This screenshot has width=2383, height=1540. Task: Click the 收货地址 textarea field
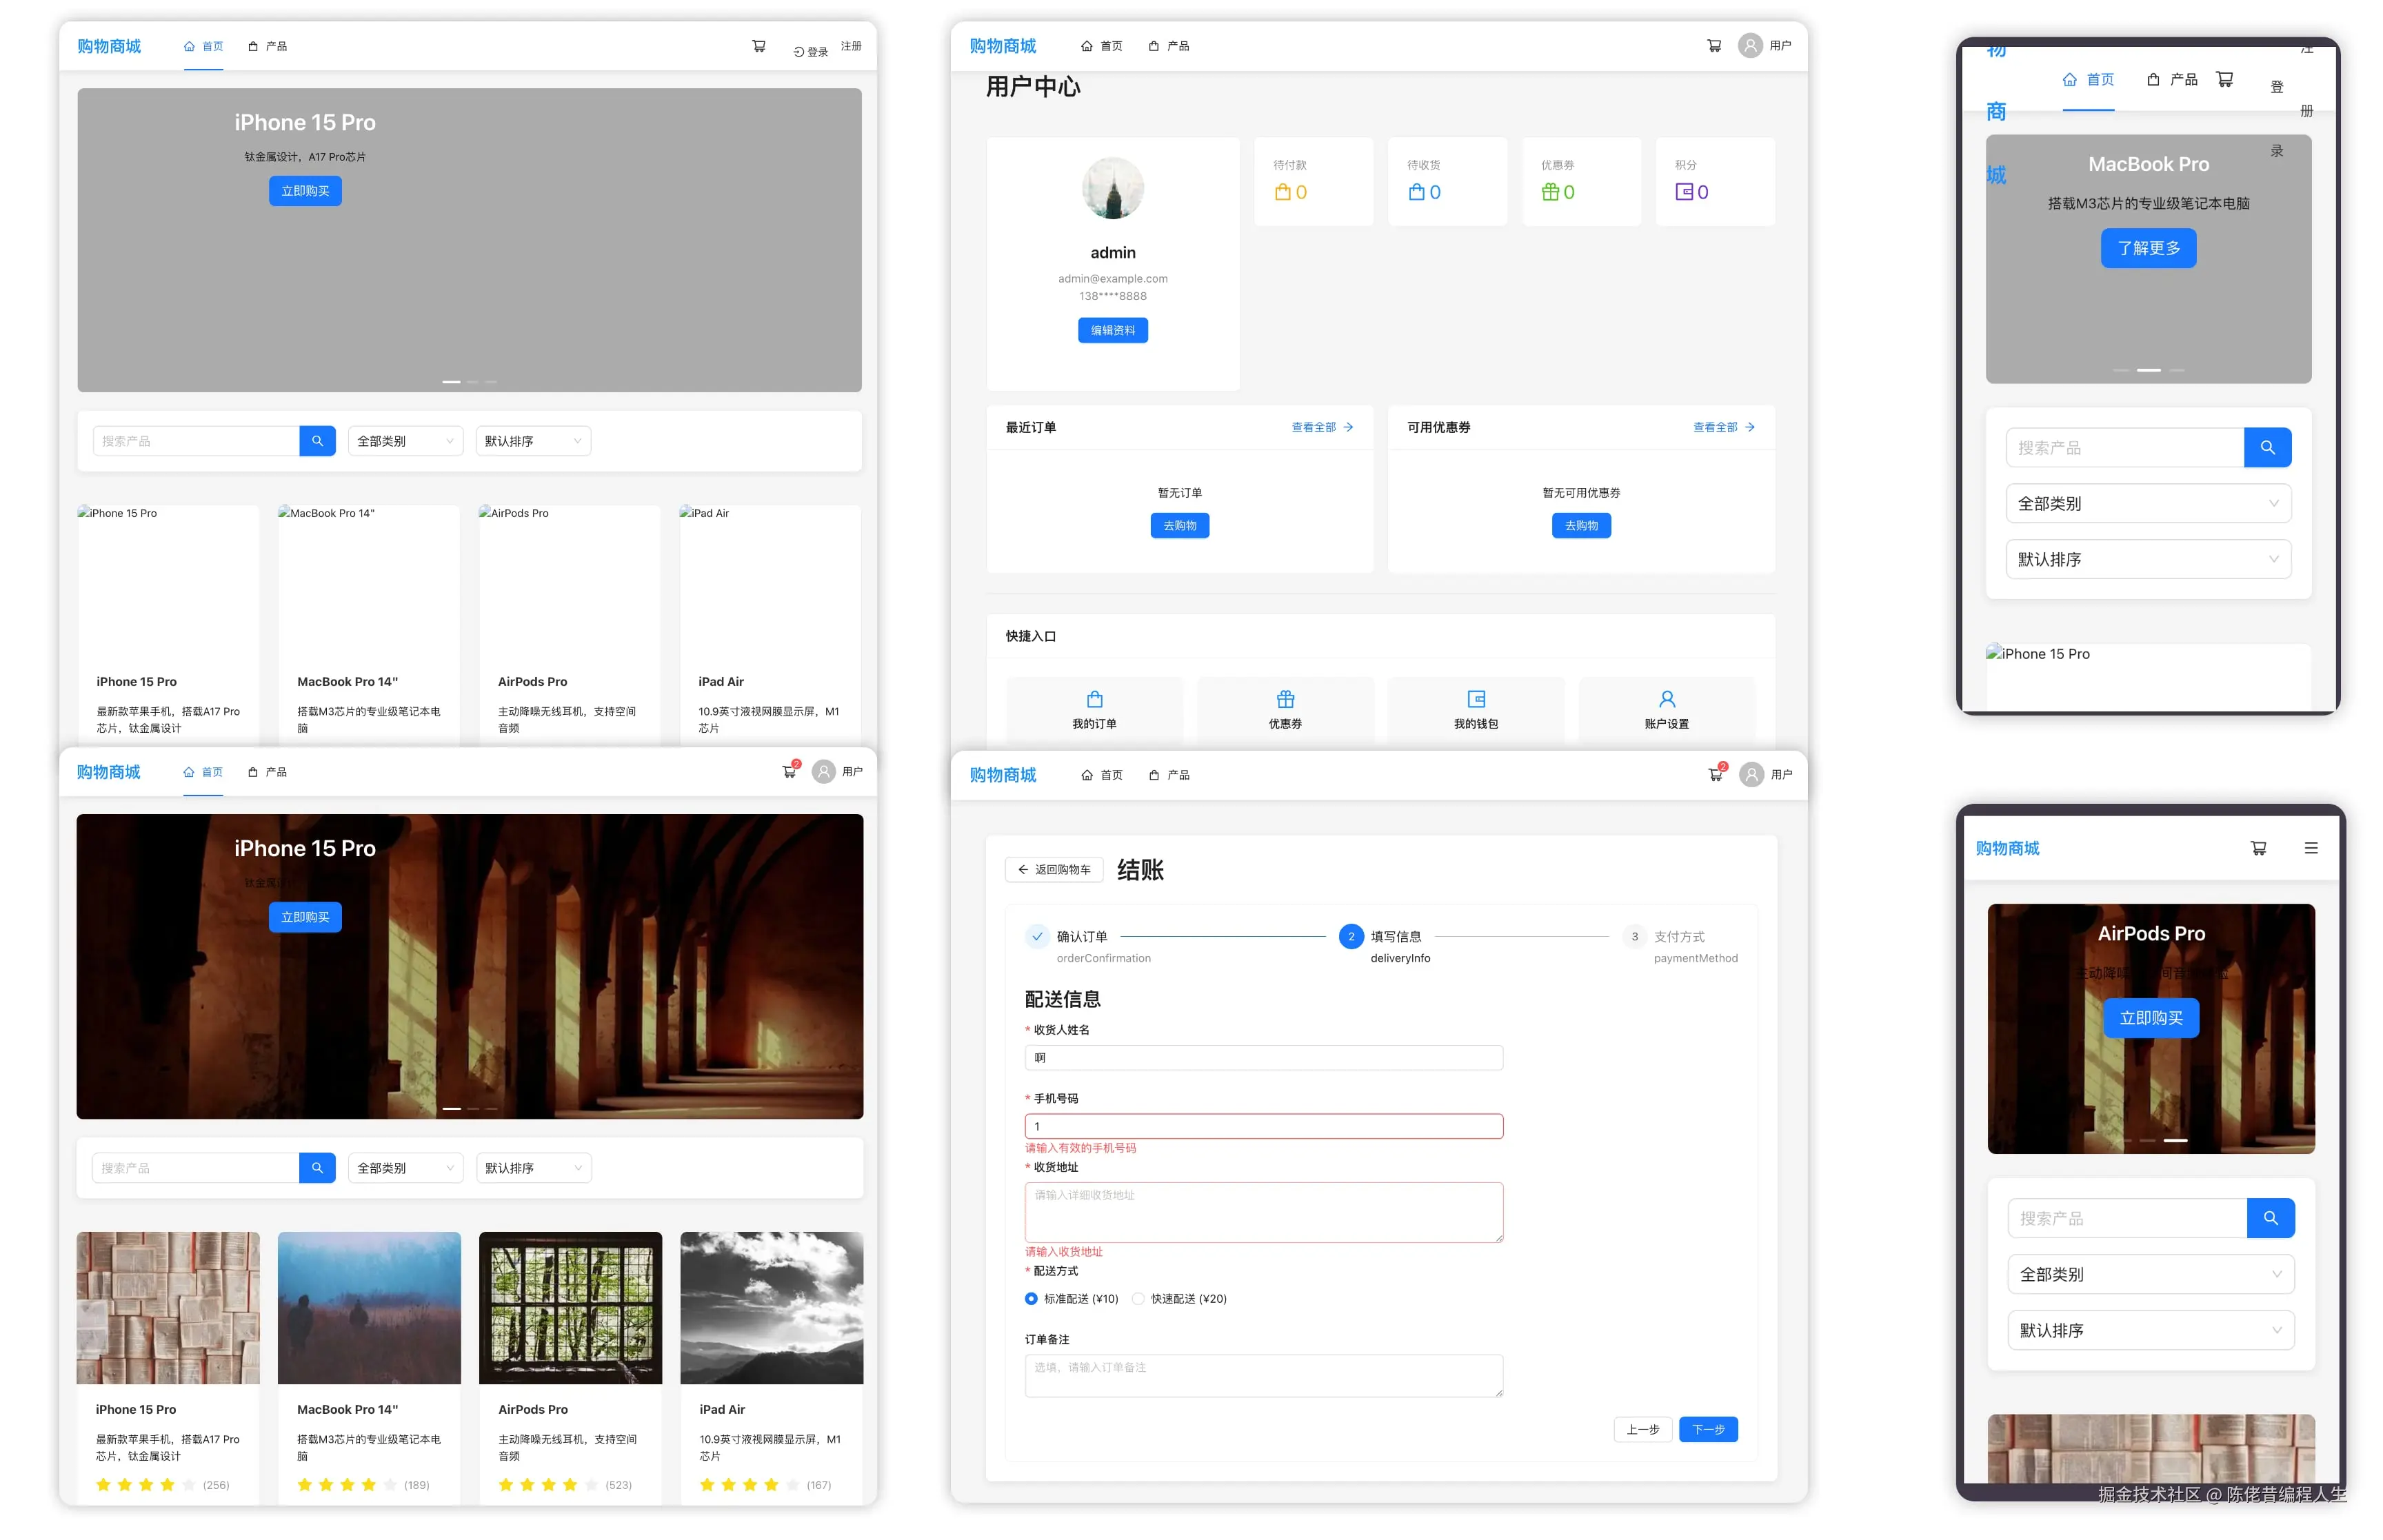click(1263, 1212)
